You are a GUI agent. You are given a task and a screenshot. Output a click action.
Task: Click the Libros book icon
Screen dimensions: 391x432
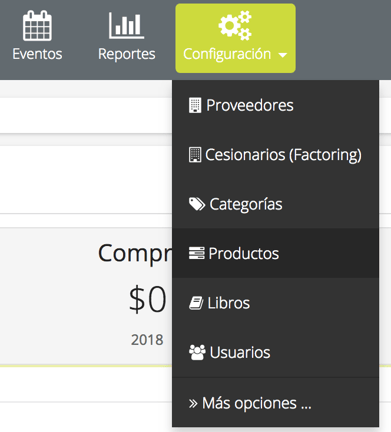coord(196,303)
